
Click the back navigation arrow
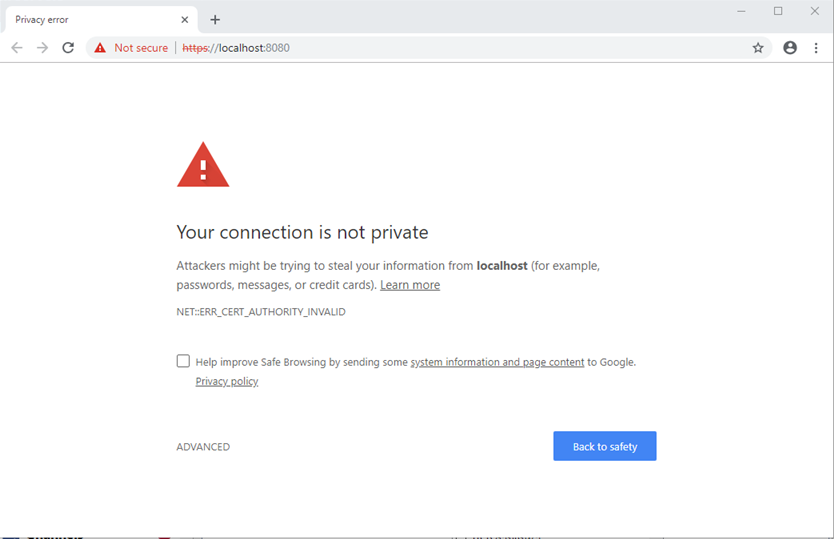[17, 48]
